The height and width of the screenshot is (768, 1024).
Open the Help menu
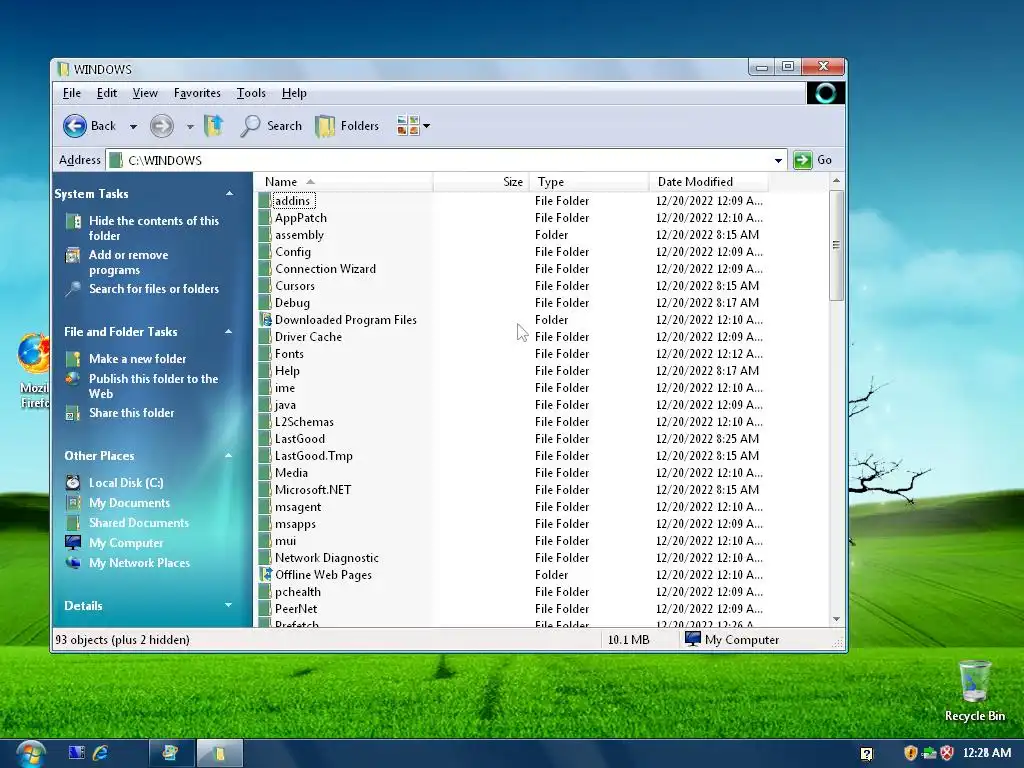click(x=294, y=93)
